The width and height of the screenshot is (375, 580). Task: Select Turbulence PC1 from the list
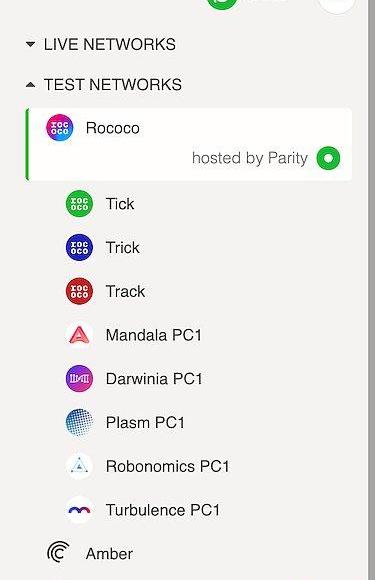click(x=163, y=510)
